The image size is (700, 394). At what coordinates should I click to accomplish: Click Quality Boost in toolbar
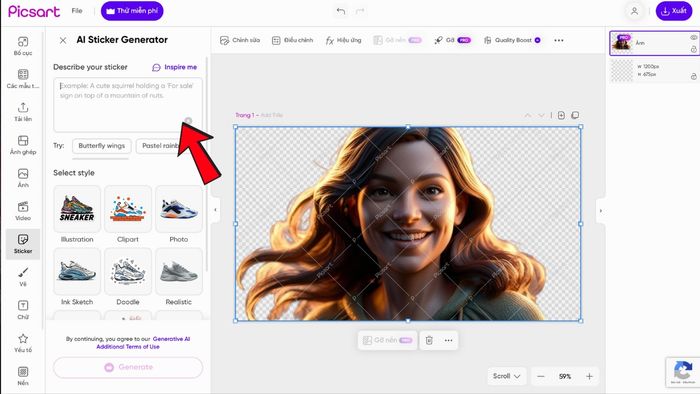pyautogui.click(x=512, y=40)
